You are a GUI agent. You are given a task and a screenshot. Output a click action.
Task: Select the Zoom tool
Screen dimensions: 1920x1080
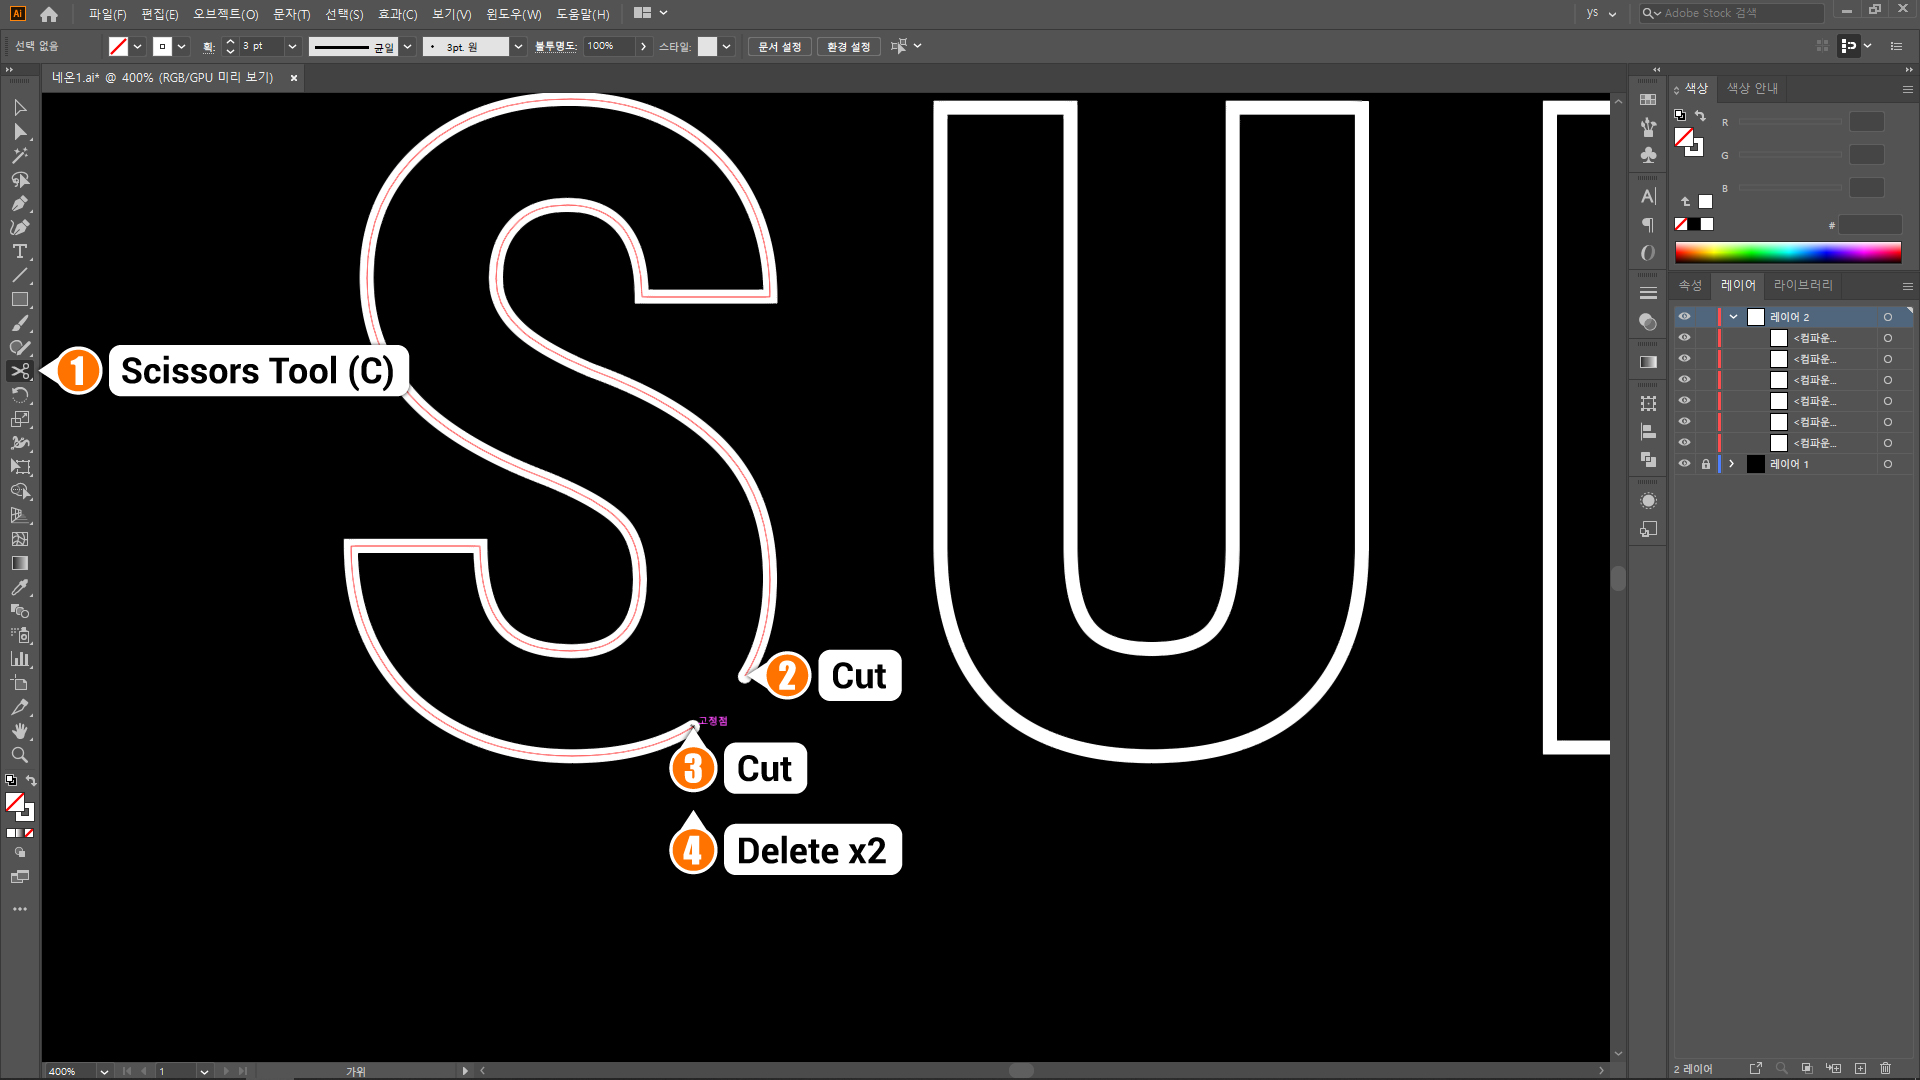tap(20, 755)
